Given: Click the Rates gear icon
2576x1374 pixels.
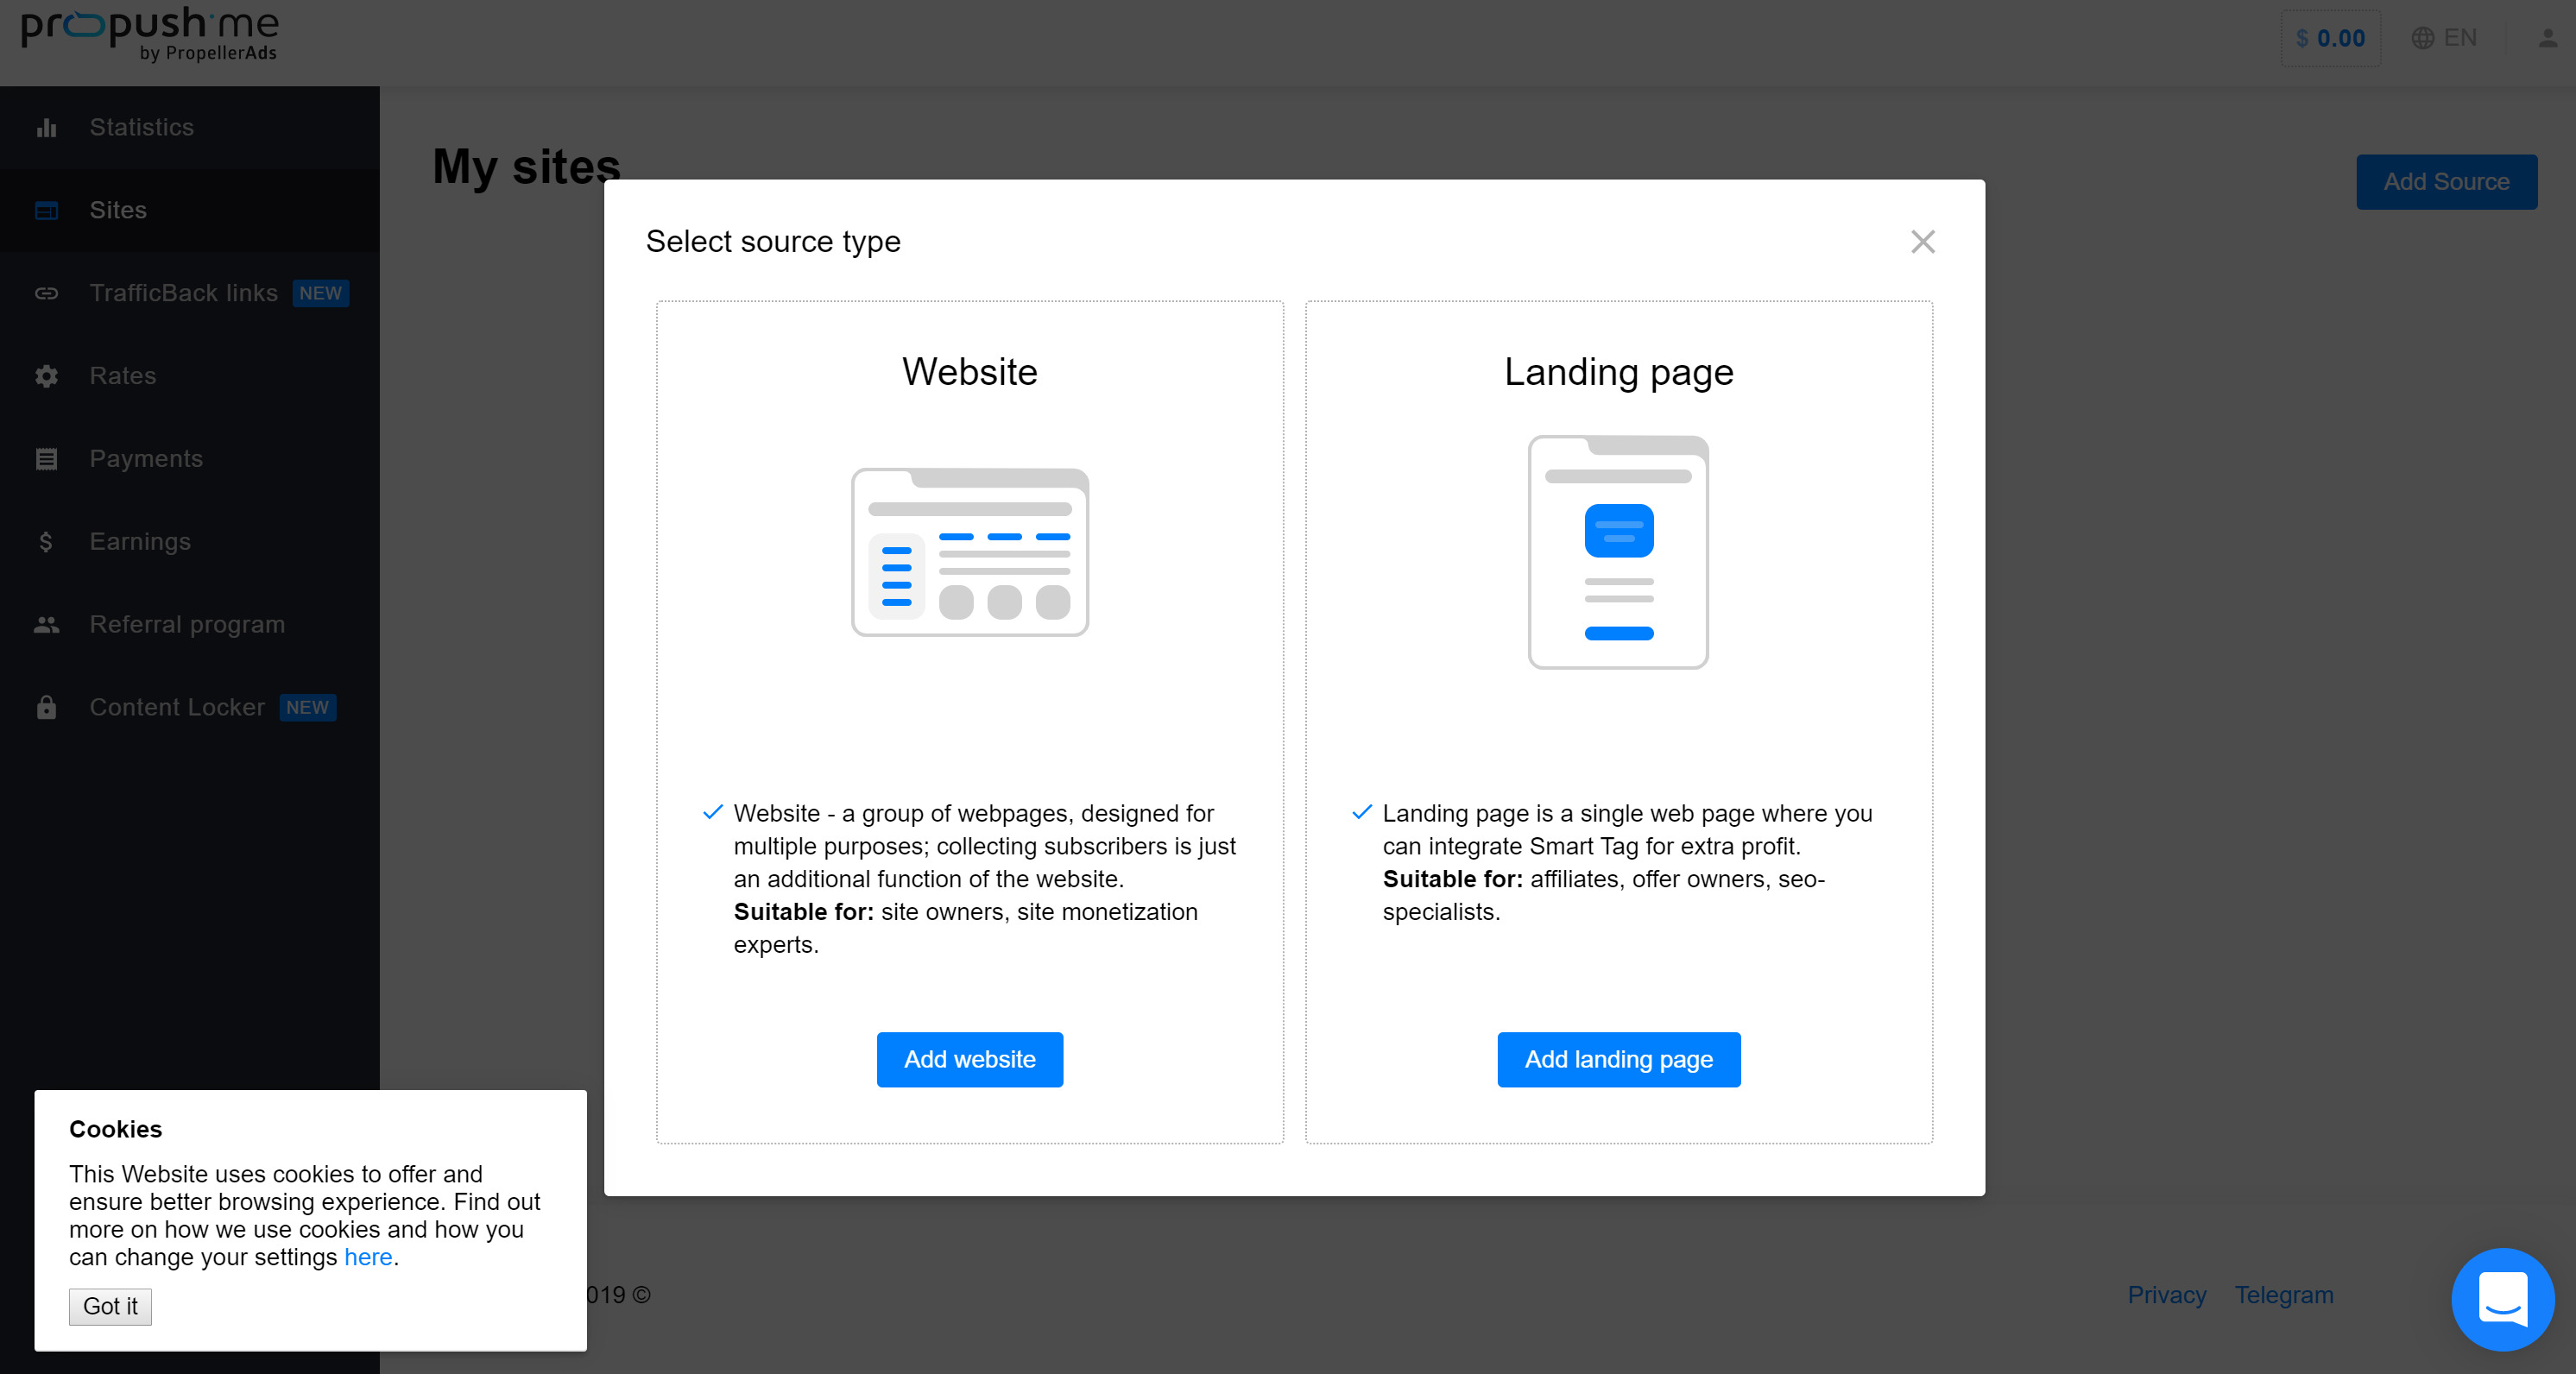Looking at the screenshot, I should coord(46,376).
